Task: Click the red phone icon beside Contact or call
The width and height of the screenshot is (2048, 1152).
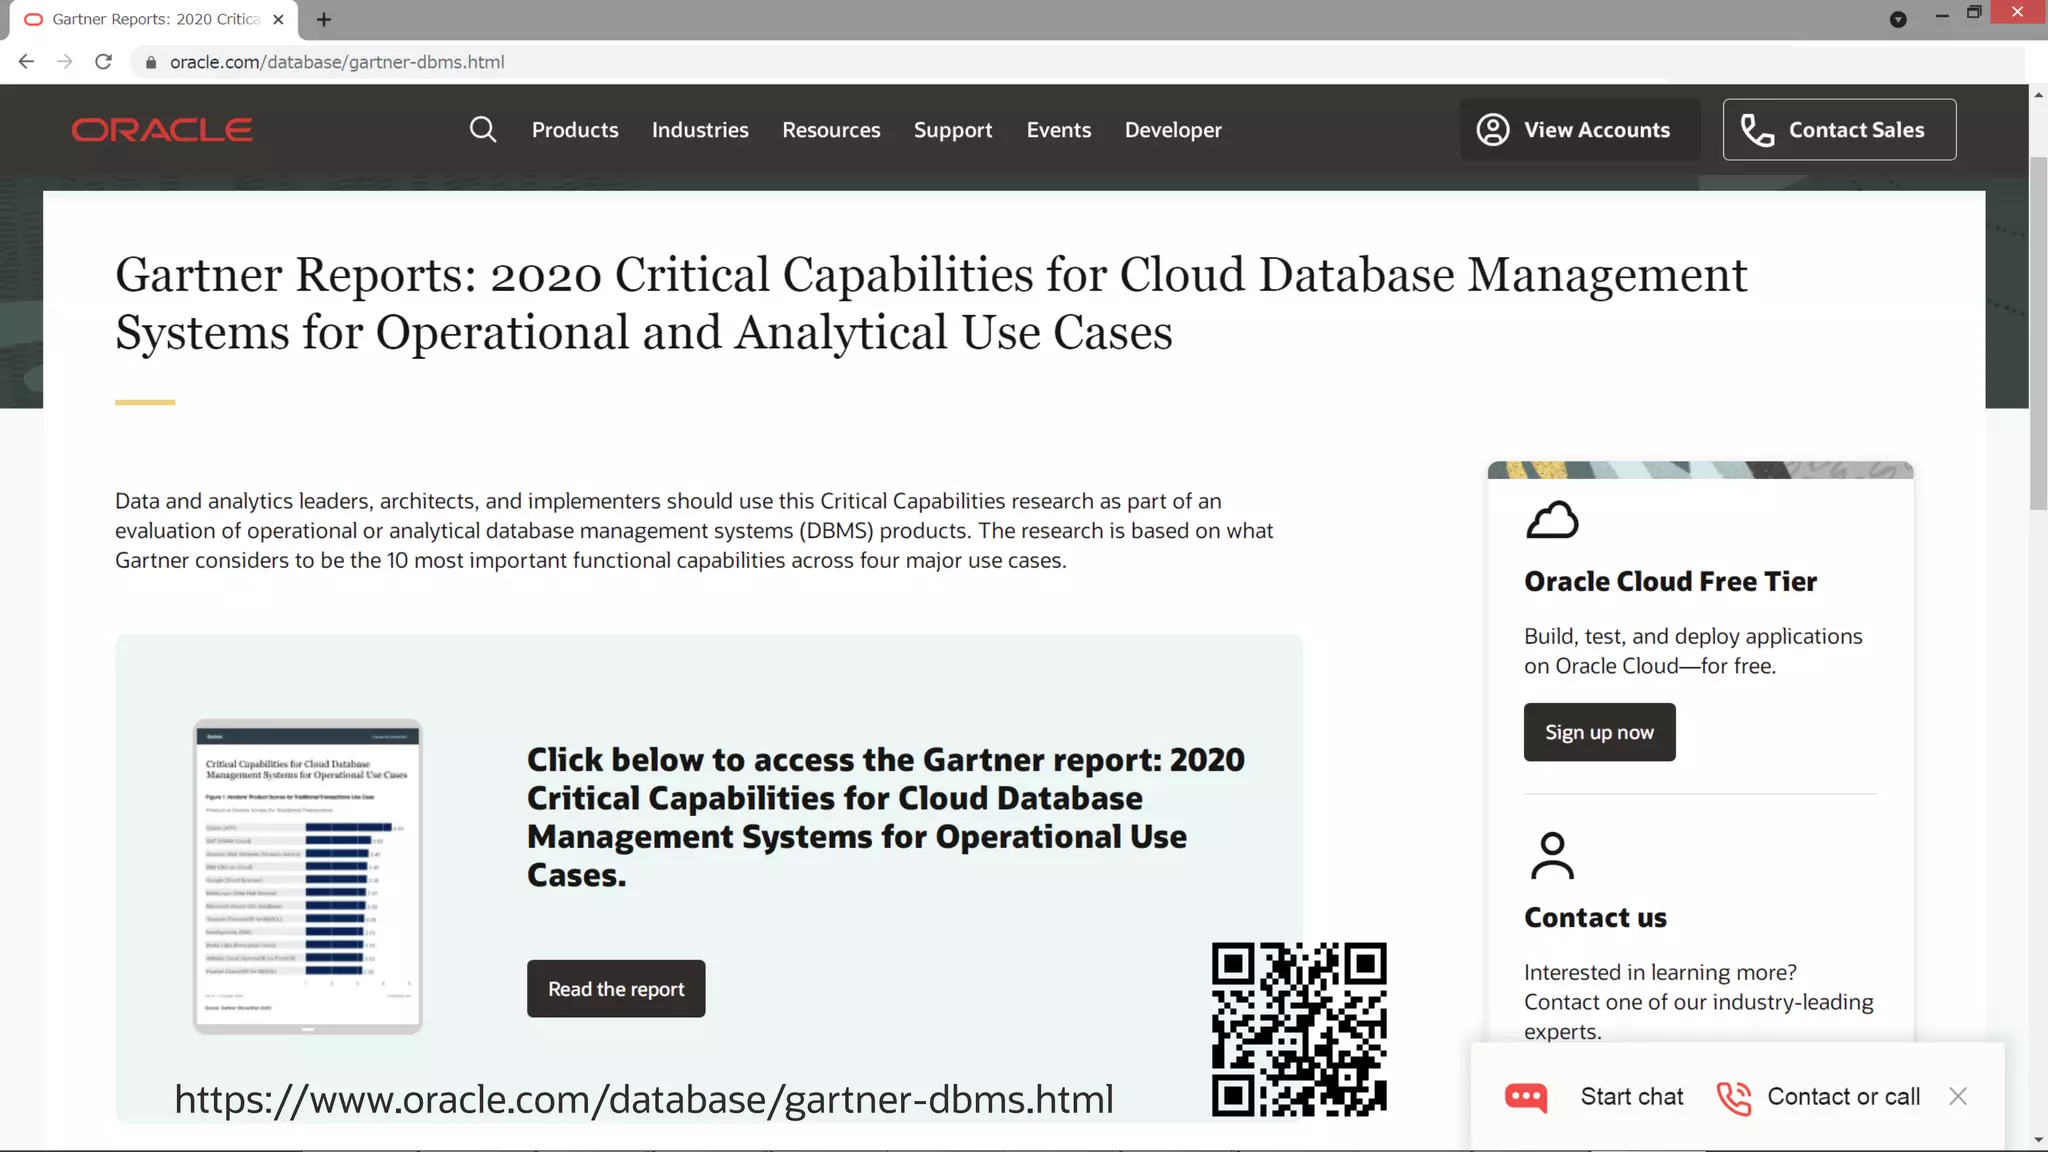Action: pos(1734,1098)
